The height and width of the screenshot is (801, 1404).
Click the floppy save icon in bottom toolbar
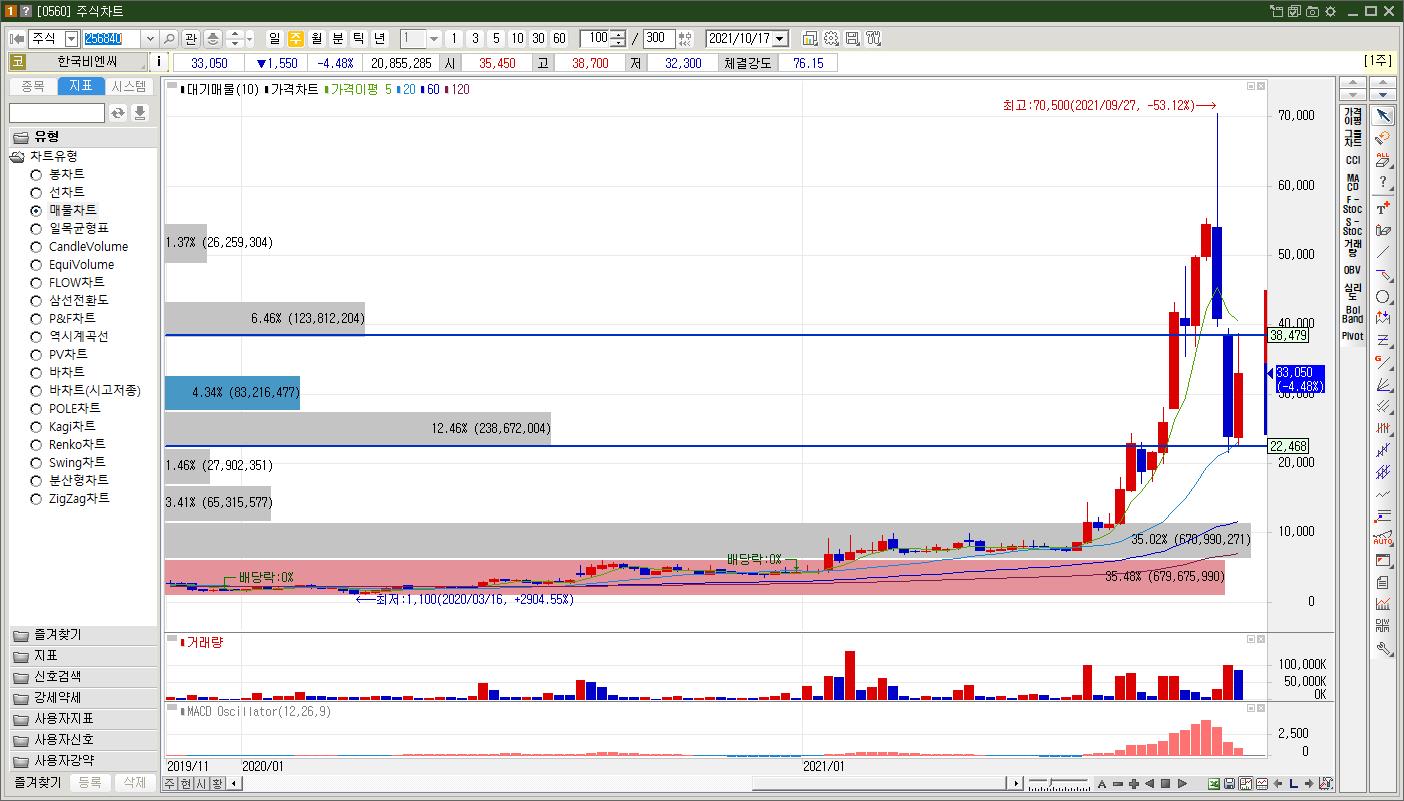(1231, 783)
